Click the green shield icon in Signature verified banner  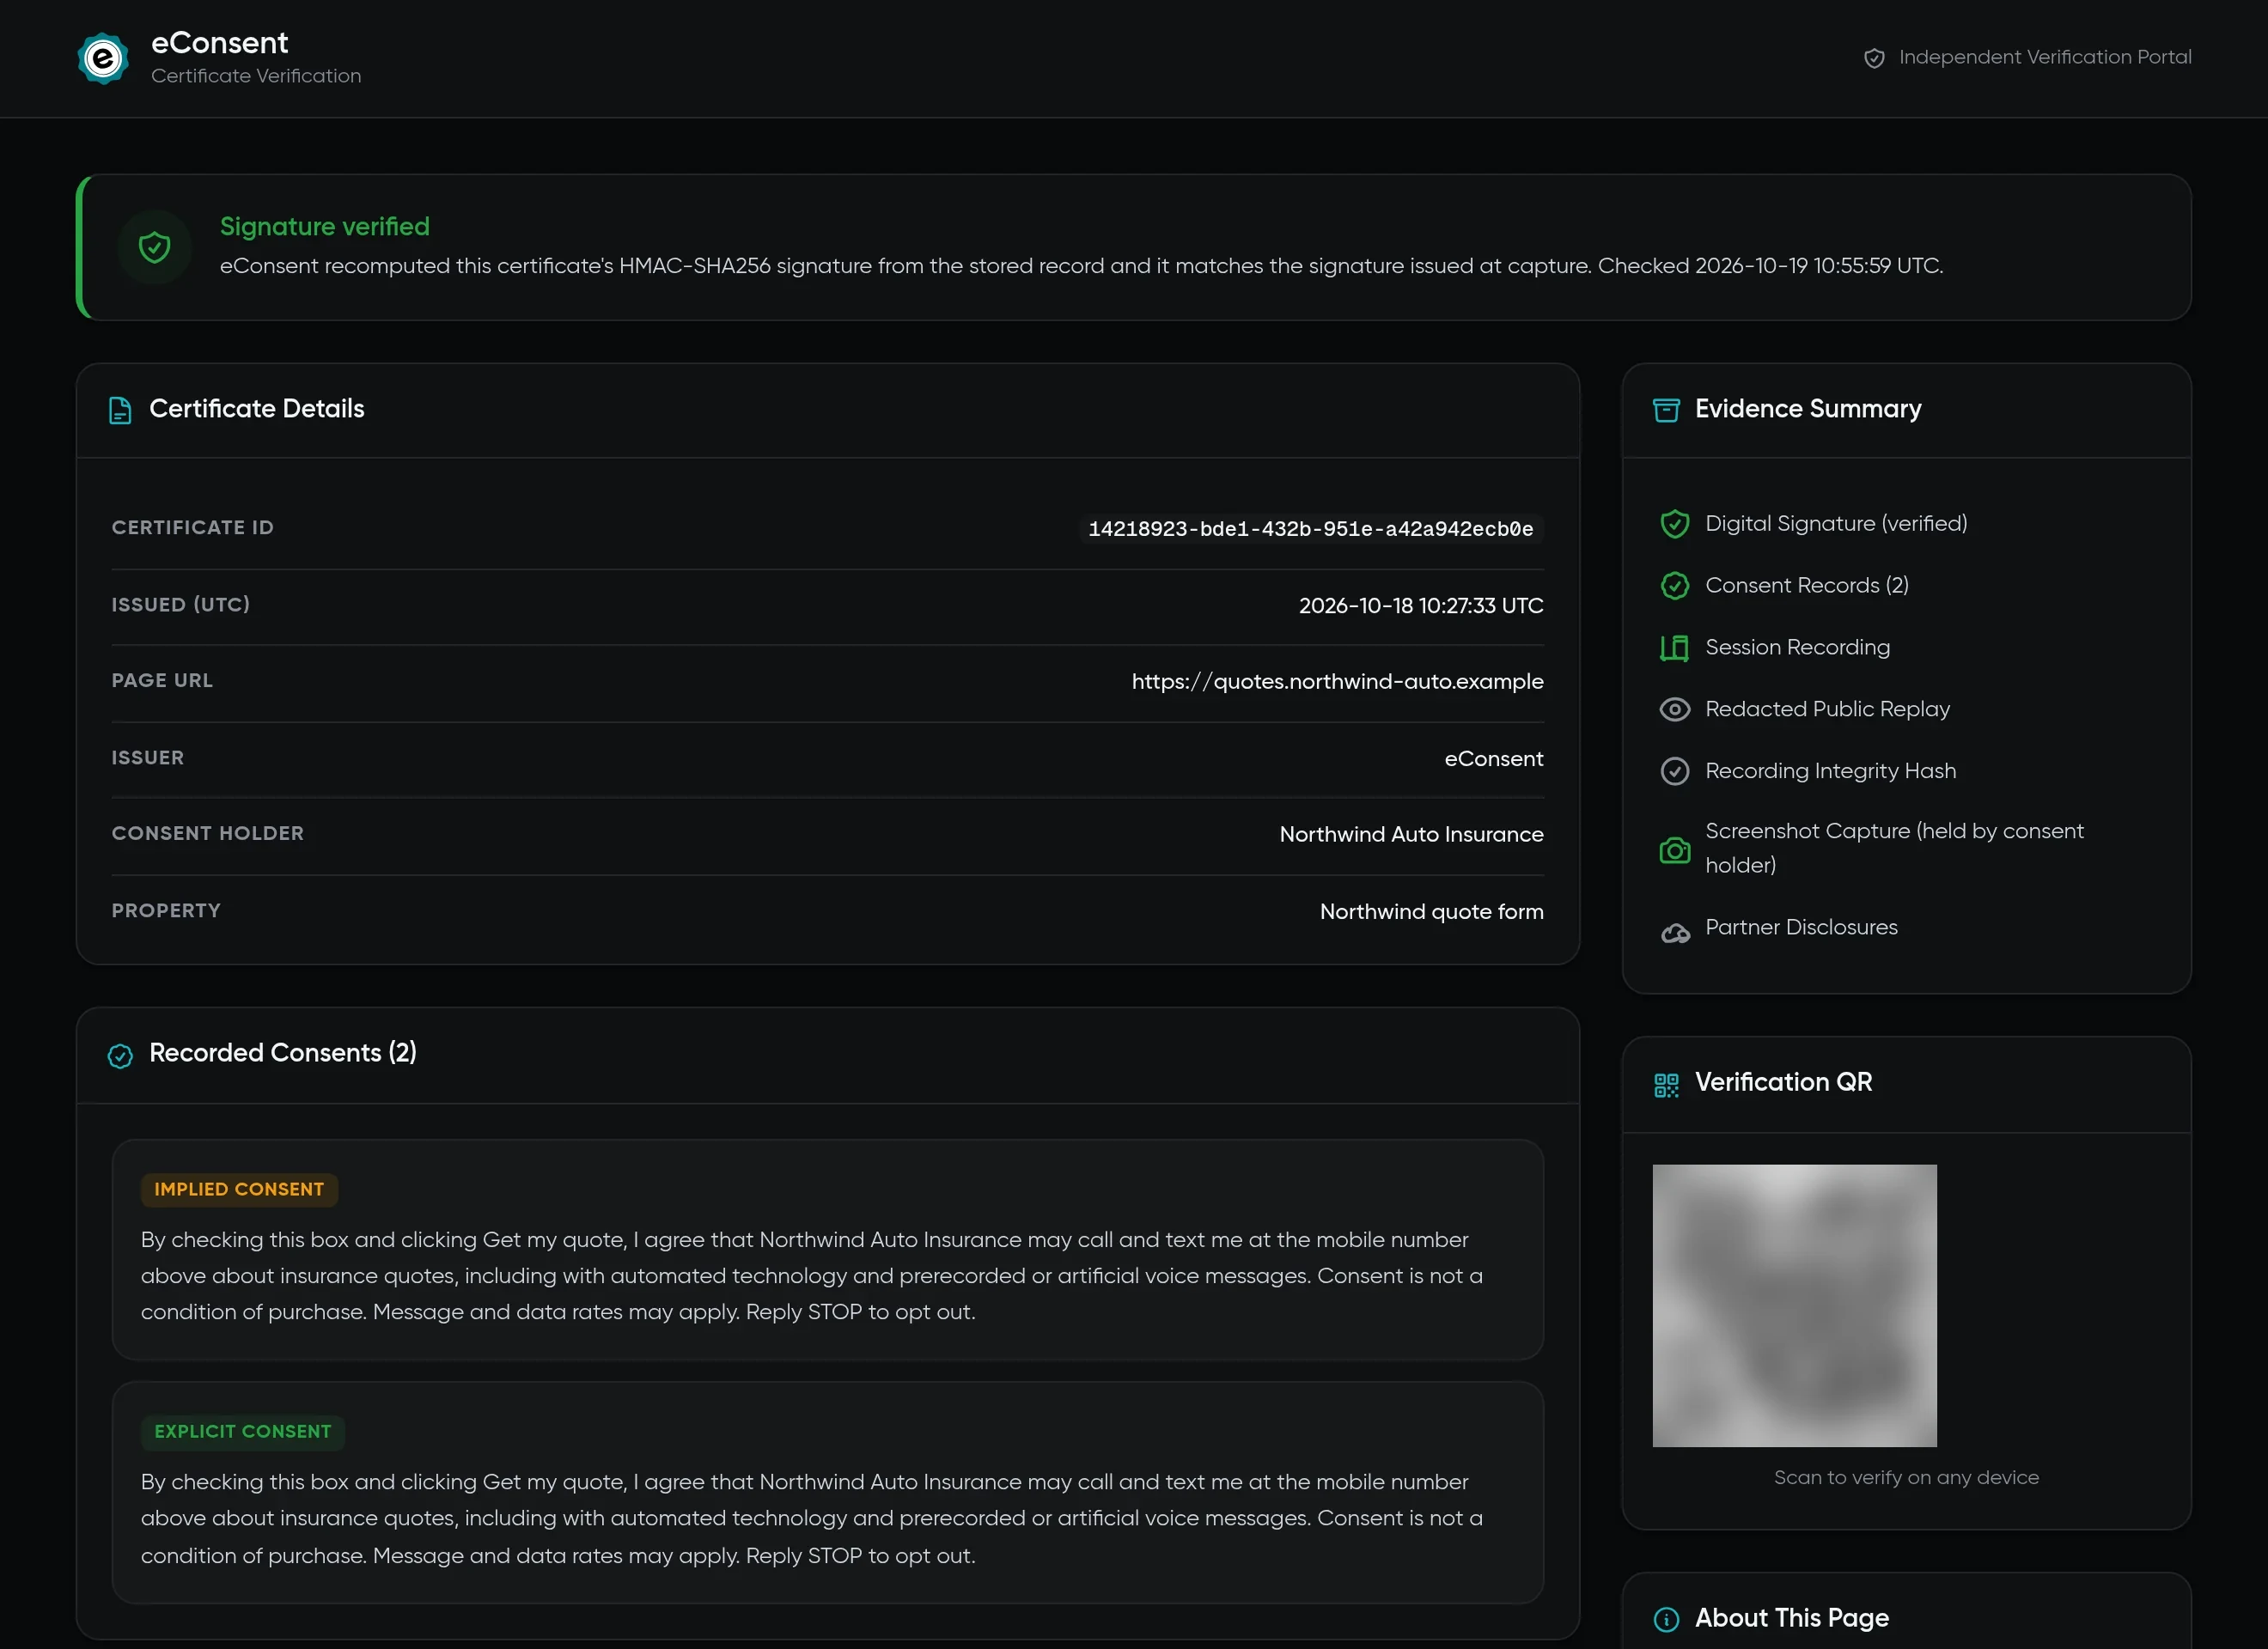click(154, 247)
